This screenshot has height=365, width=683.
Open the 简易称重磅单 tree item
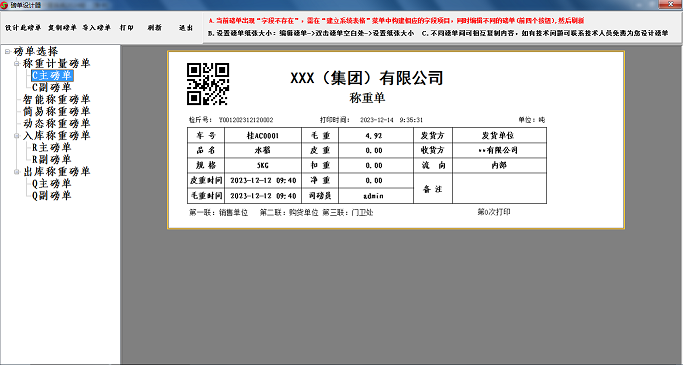pyautogui.click(x=57, y=112)
